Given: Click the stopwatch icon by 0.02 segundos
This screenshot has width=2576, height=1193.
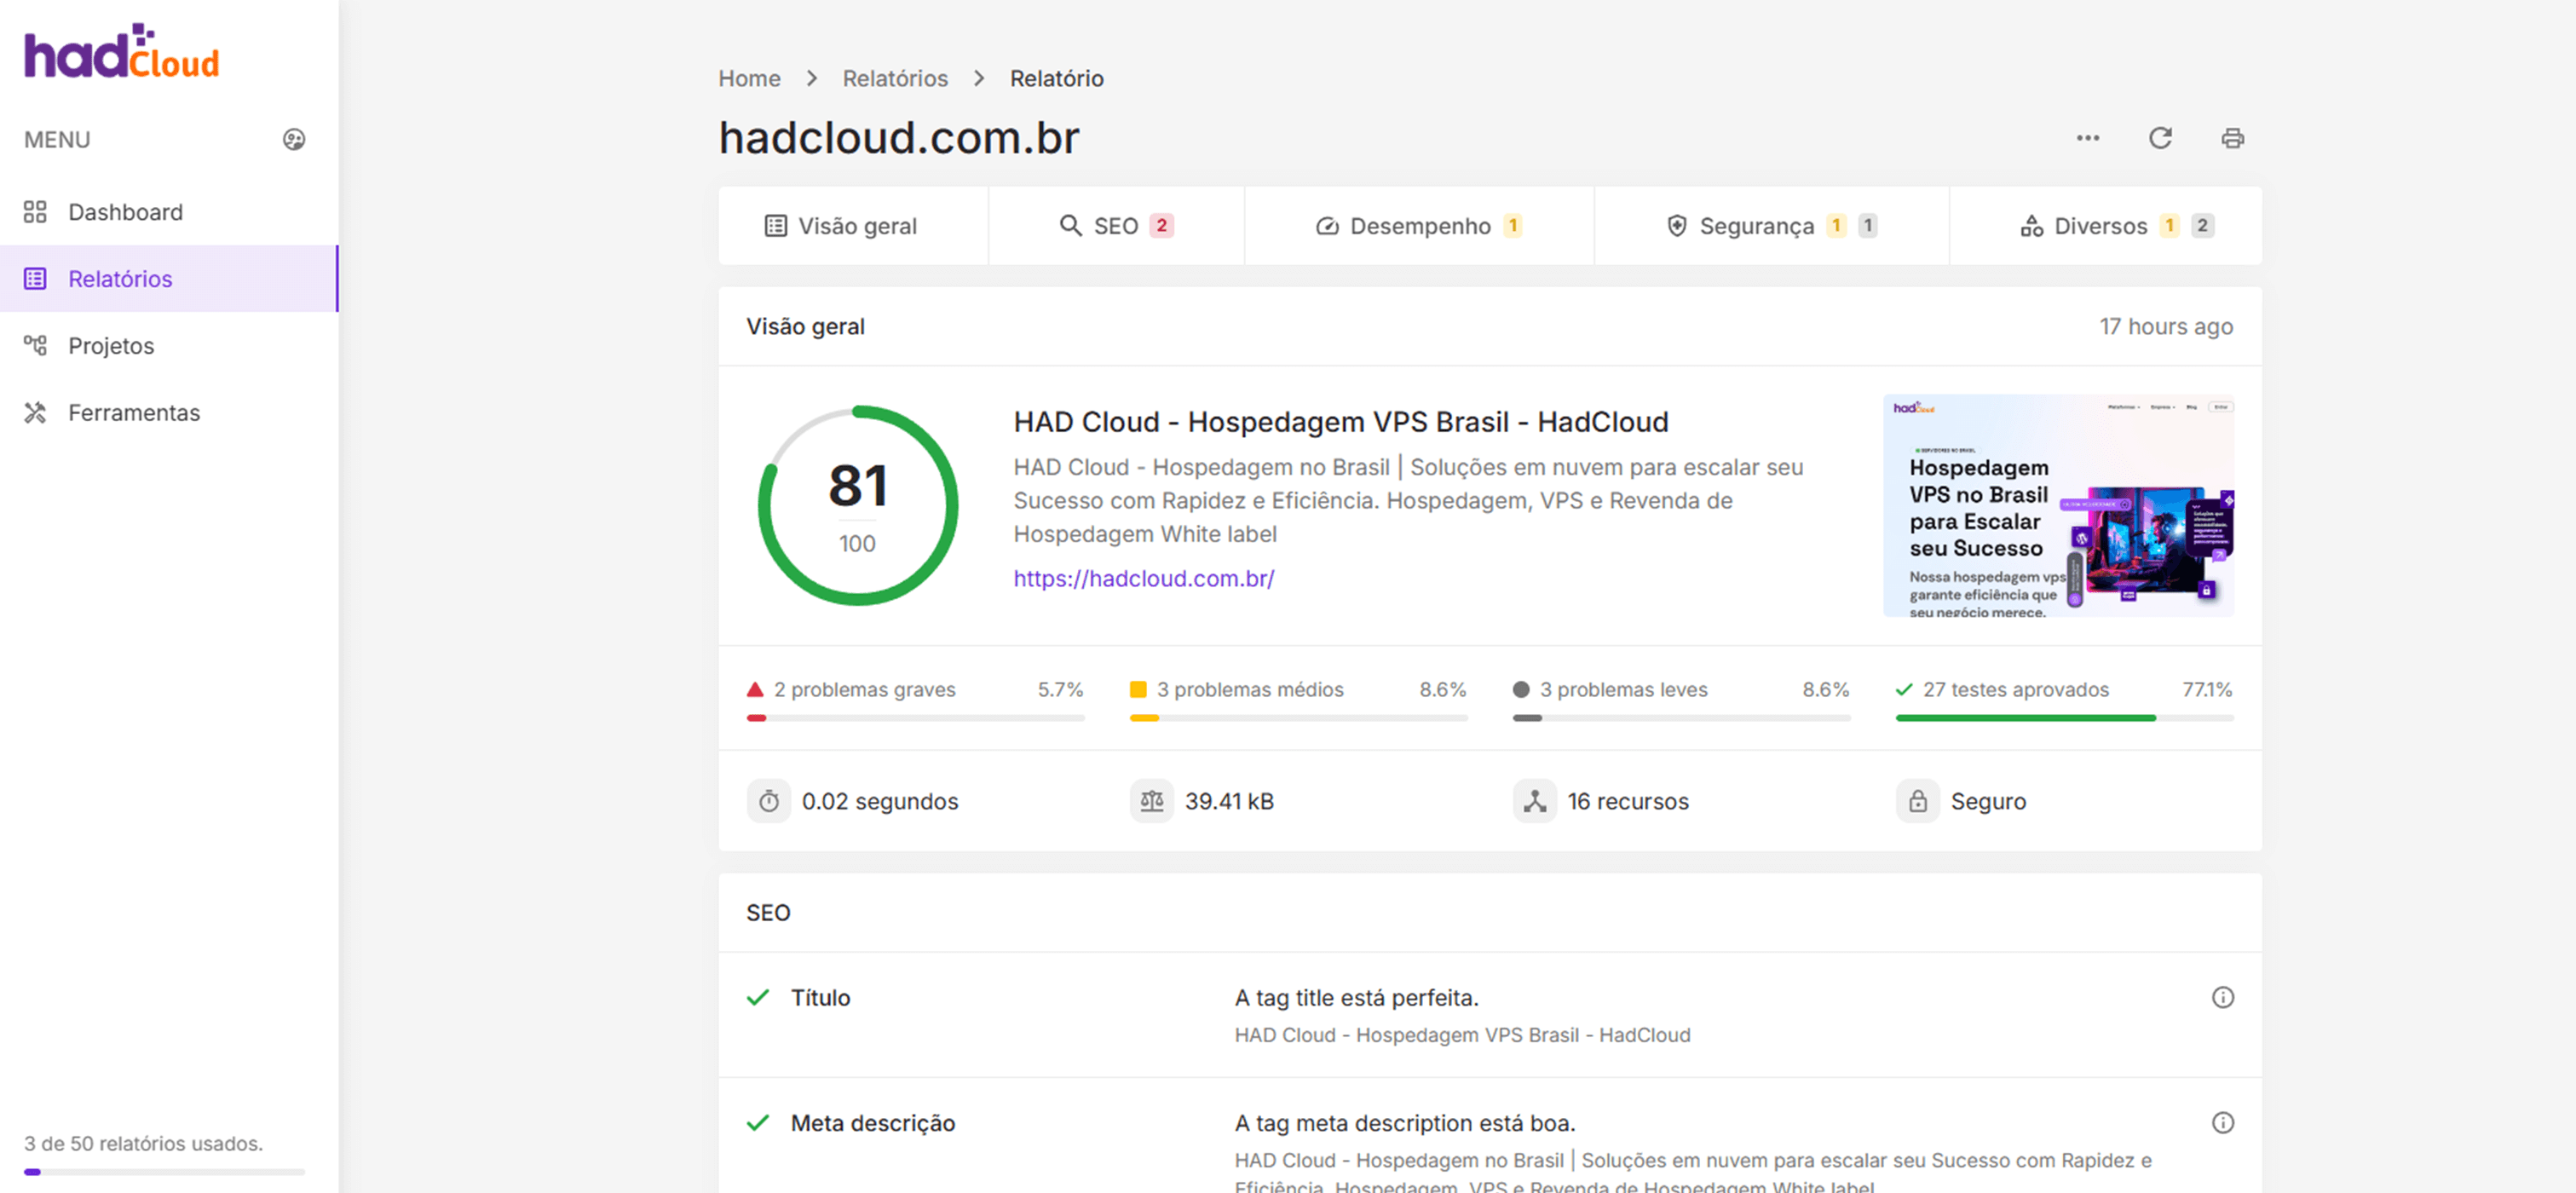Looking at the screenshot, I should [x=768, y=802].
